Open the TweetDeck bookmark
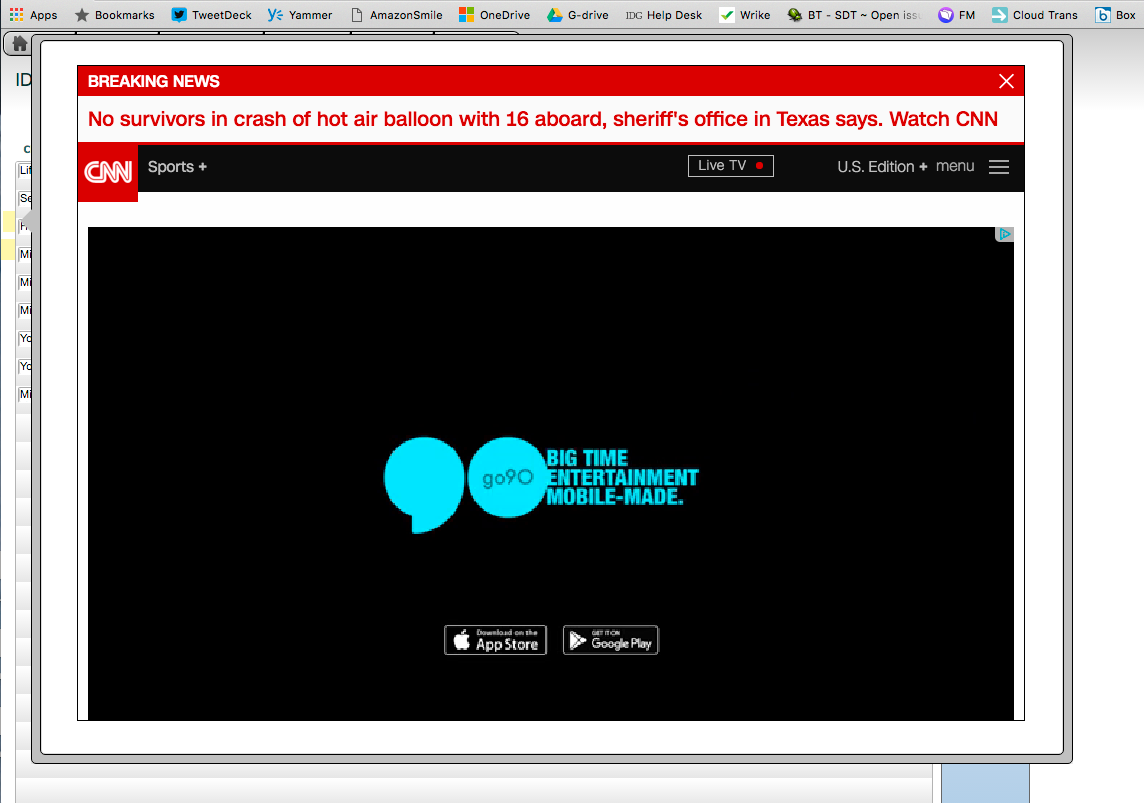 tap(211, 15)
